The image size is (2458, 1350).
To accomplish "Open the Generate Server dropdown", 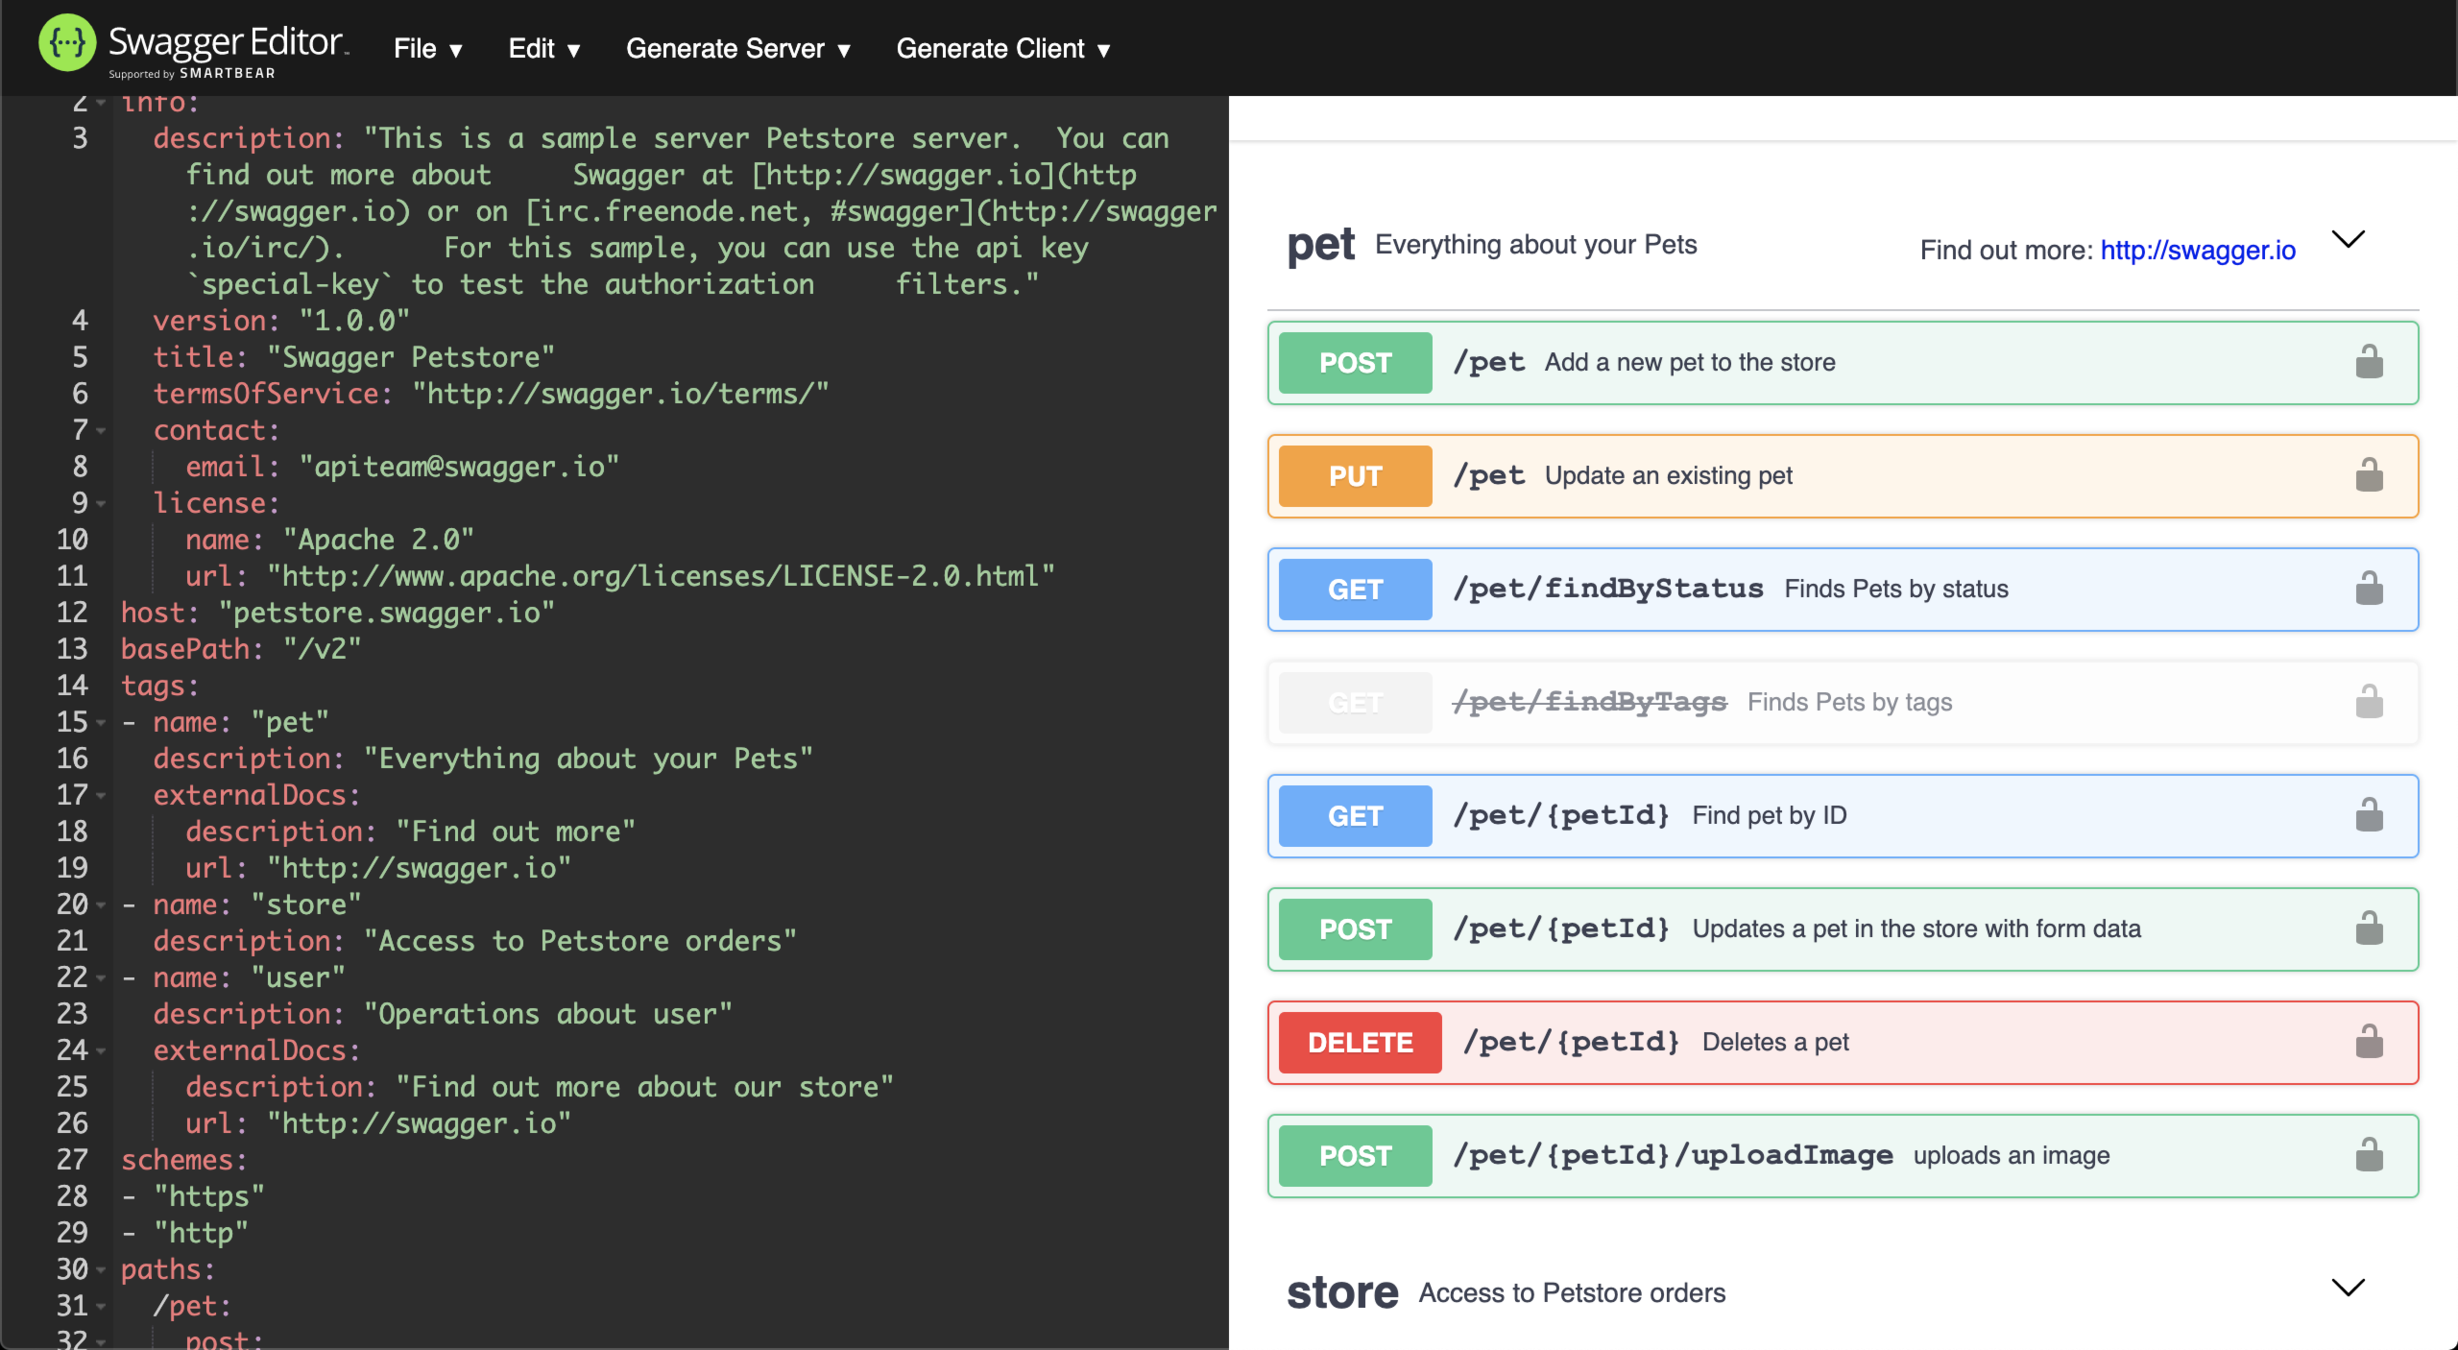I will pos(738,49).
